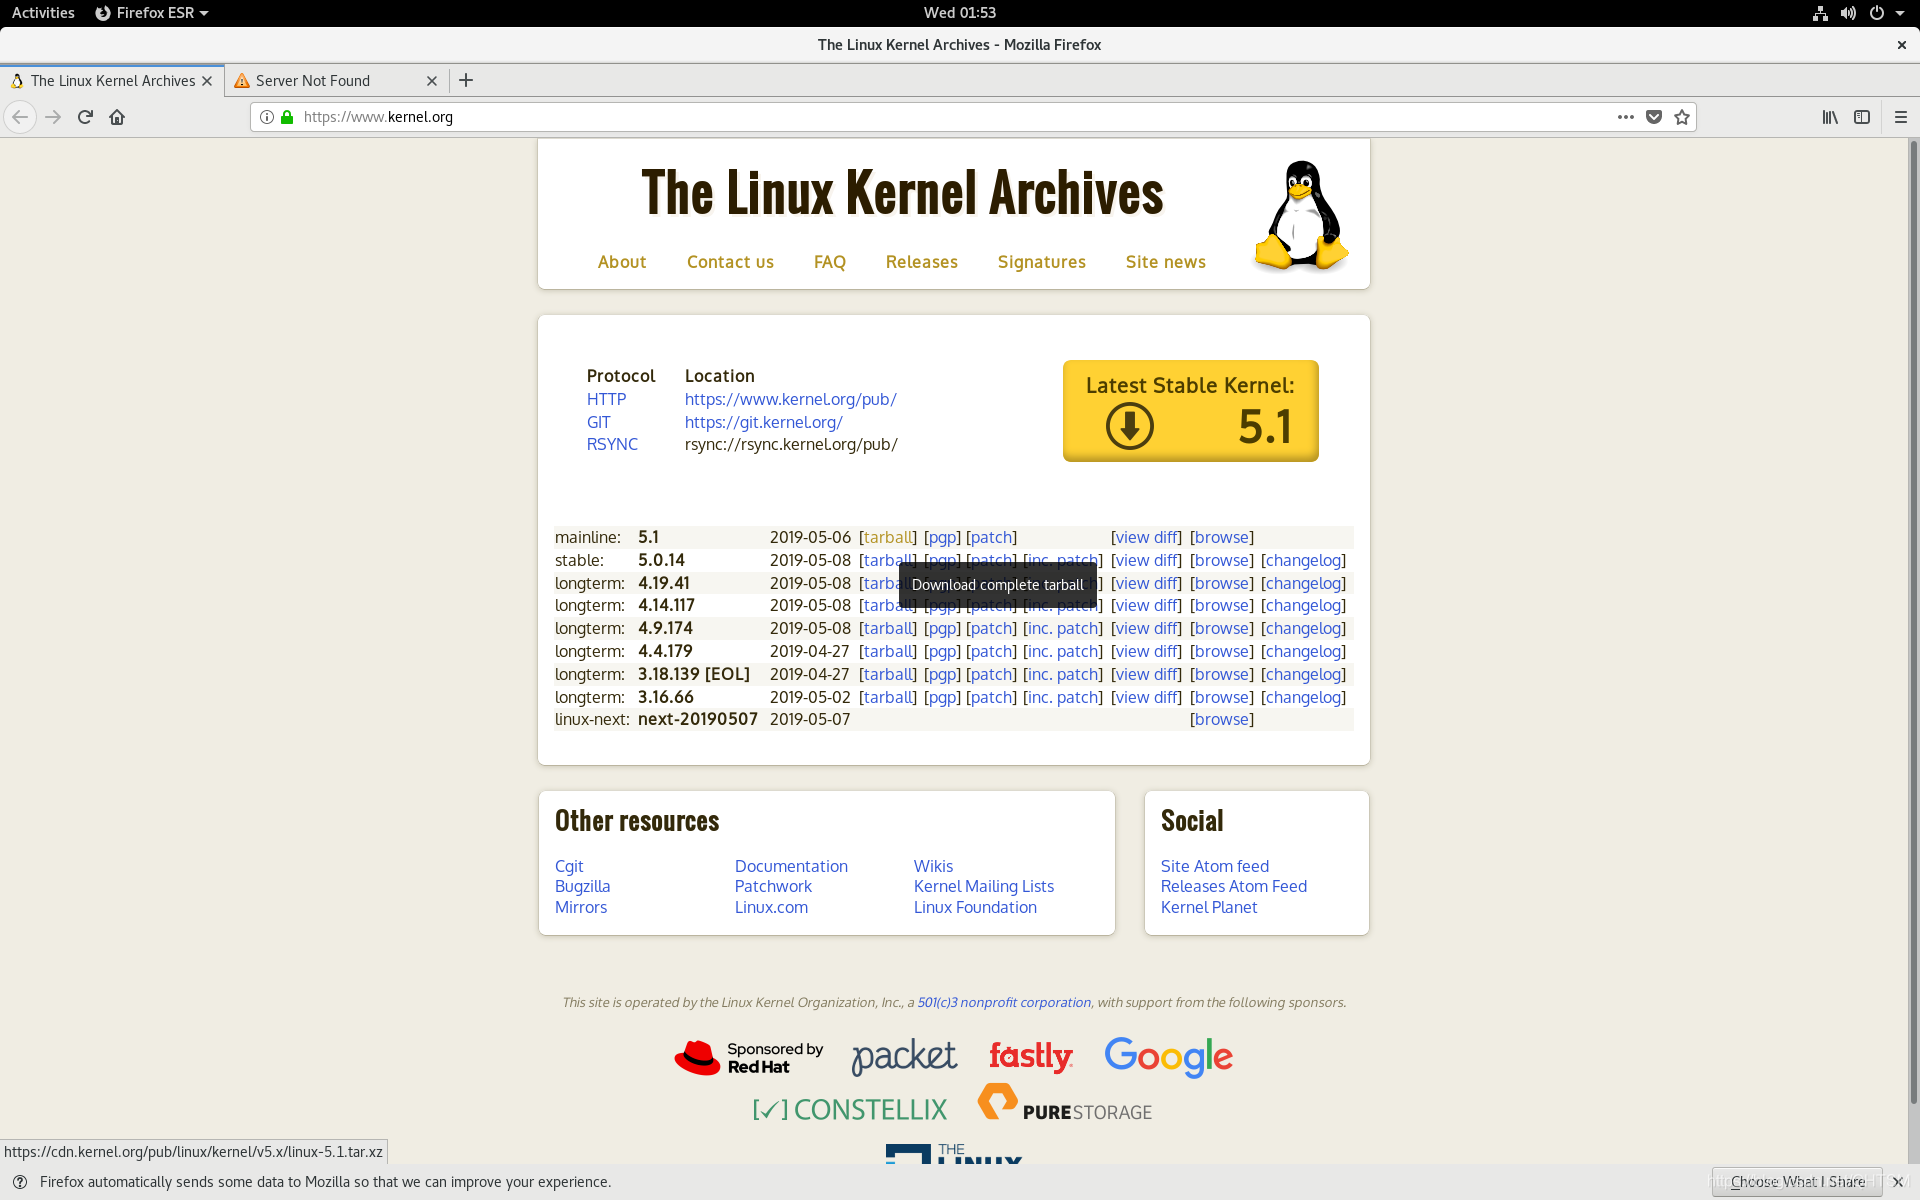The width and height of the screenshot is (1920, 1200).
Task: Click the Latest Stable Kernel download arrow
Action: click(x=1130, y=426)
